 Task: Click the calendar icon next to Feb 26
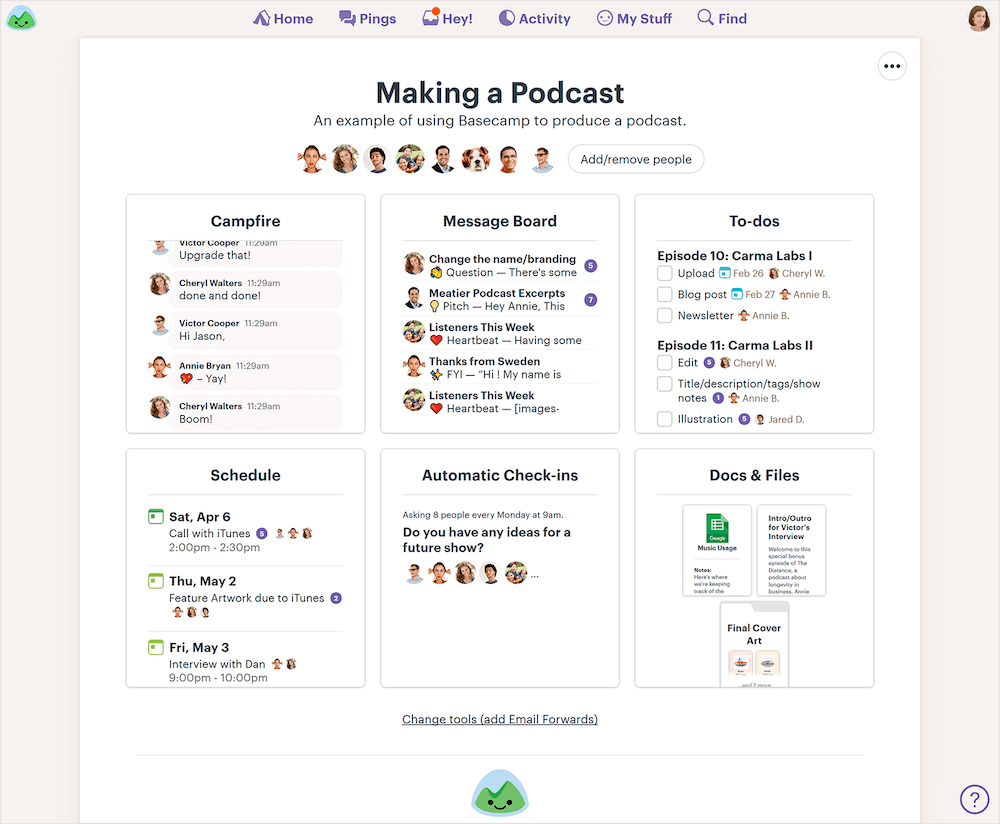[724, 273]
